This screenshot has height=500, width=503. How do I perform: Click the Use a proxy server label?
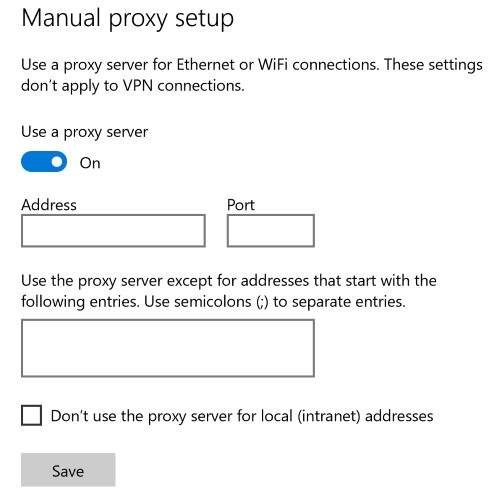(x=85, y=132)
